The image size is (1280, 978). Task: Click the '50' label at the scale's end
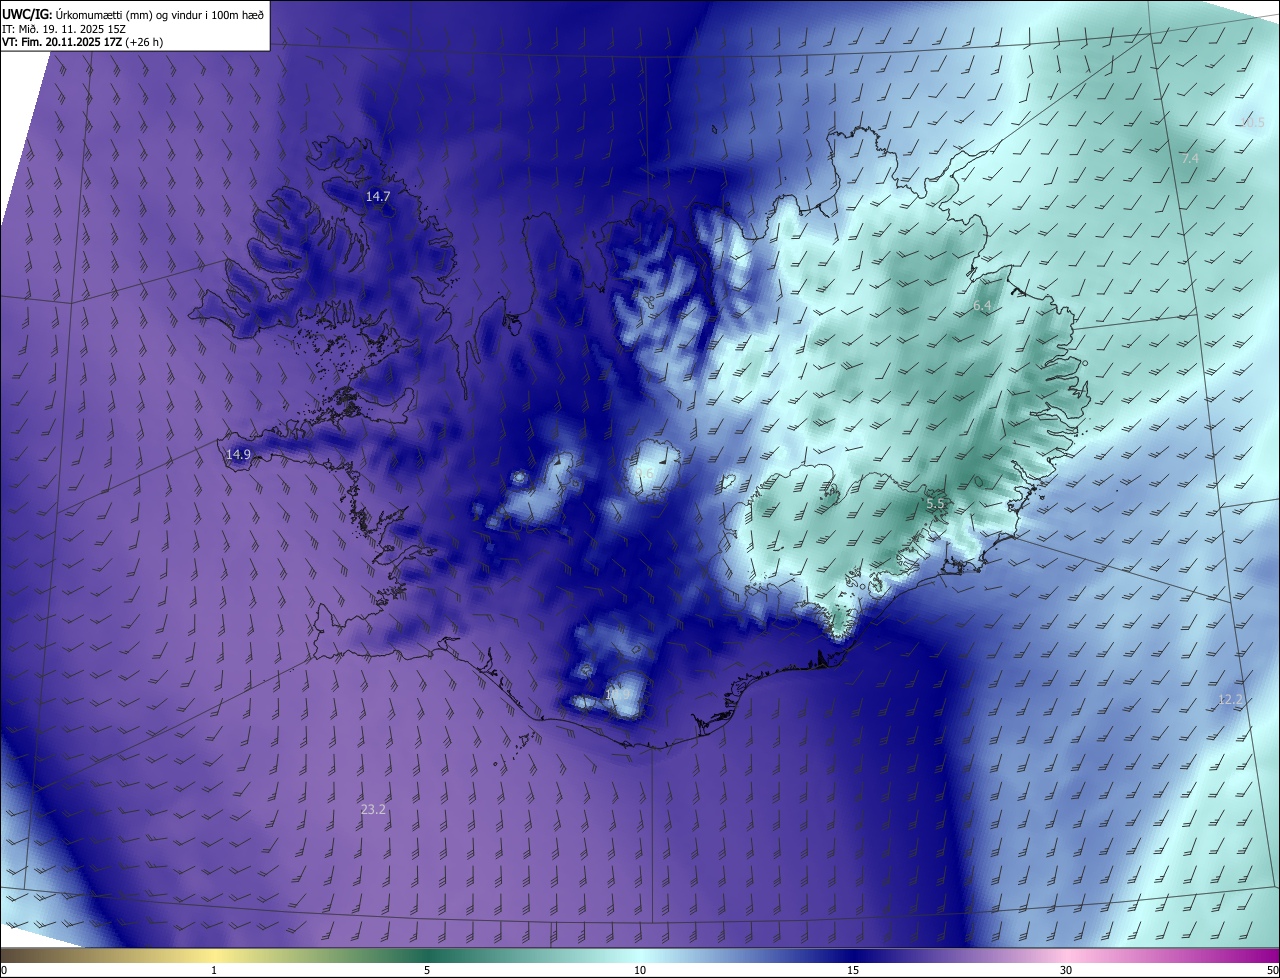click(1272, 970)
